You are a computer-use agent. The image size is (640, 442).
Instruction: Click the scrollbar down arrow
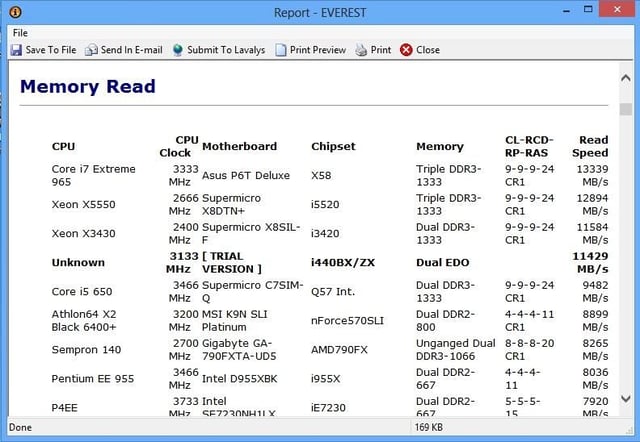click(x=625, y=399)
